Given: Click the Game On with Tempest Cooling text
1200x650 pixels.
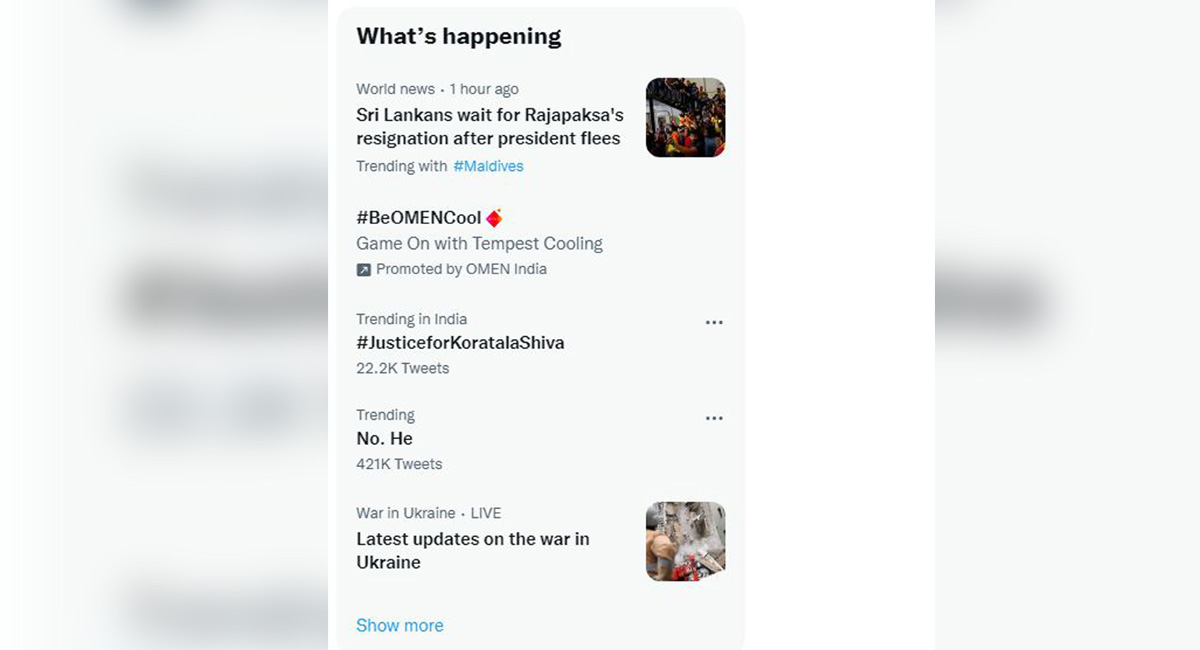Looking at the screenshot, I should (480, 243).
